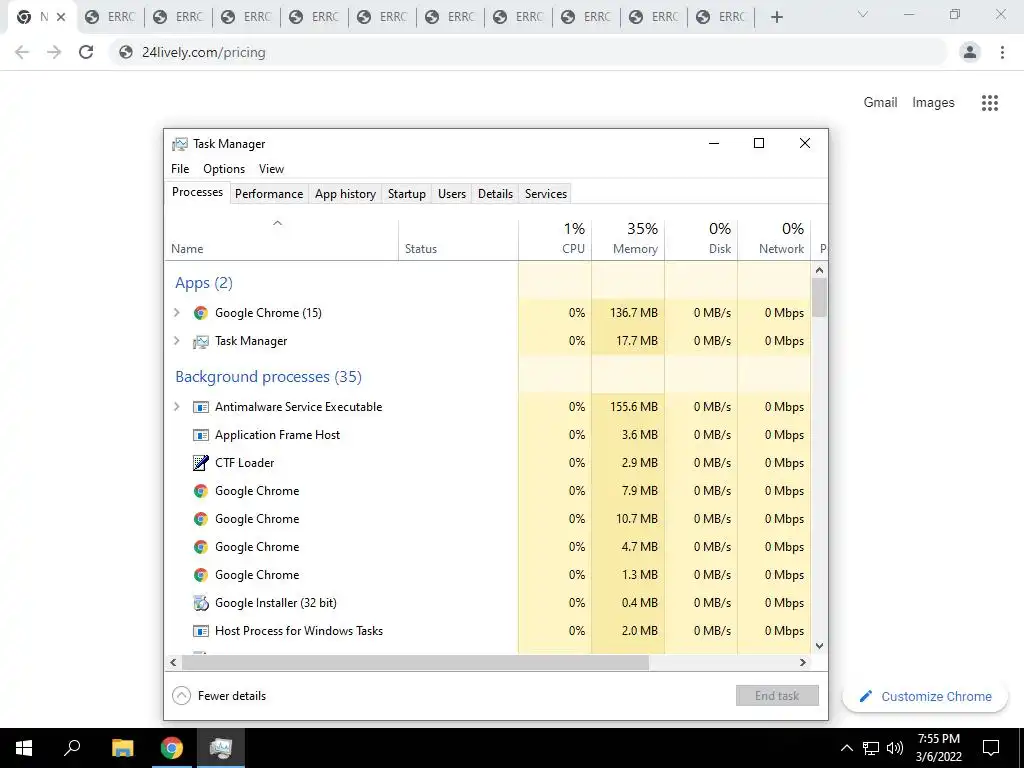Click the Host Process for Windows Tasks icon

click(x=200, y=631)
